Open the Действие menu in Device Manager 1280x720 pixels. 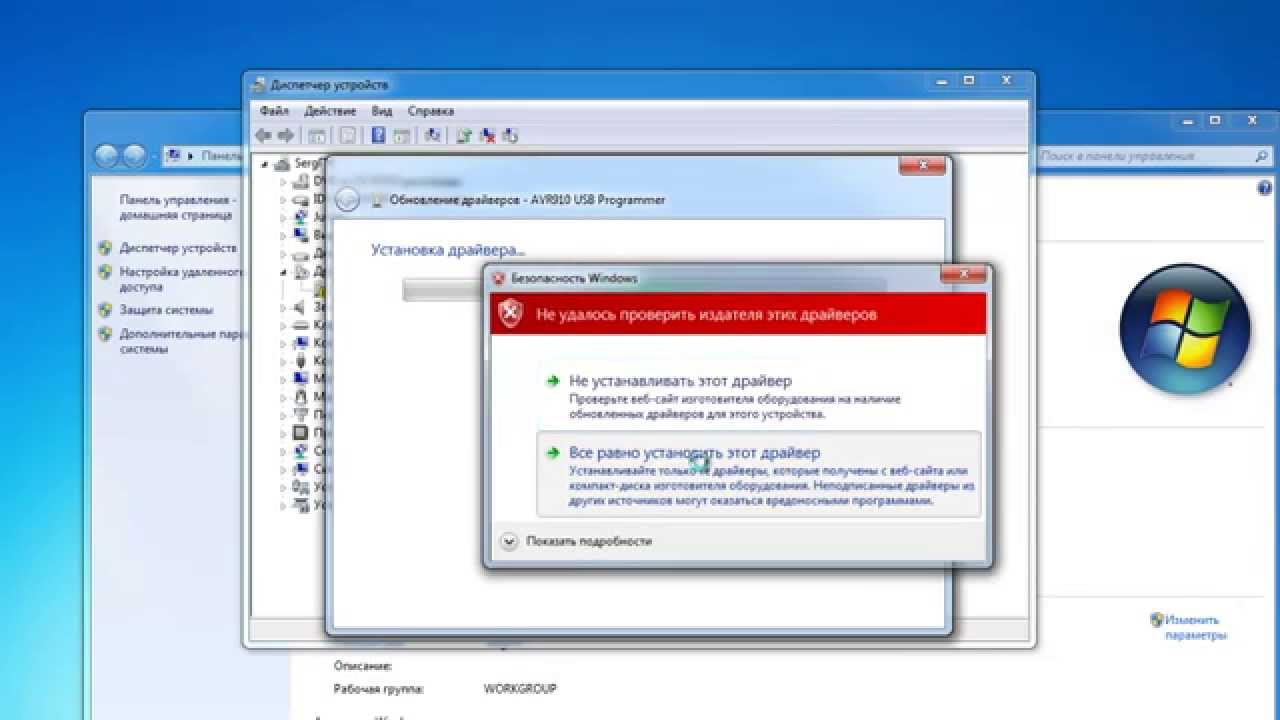pyautogui.click(x=330, y=111)
